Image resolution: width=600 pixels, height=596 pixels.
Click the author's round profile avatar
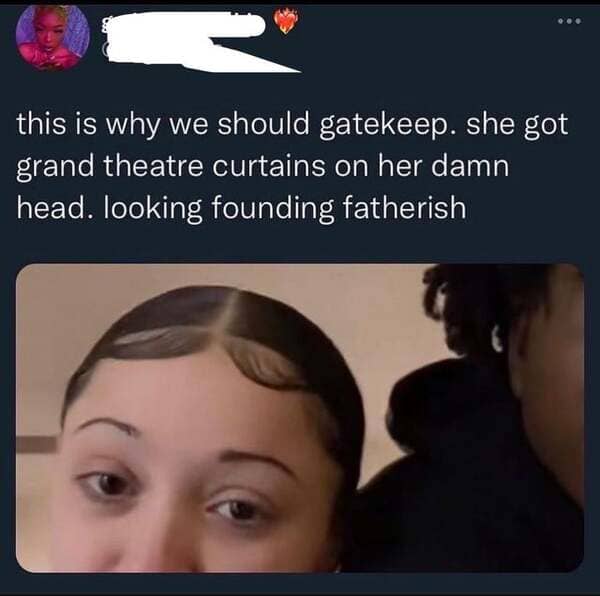tap(53, 37)
